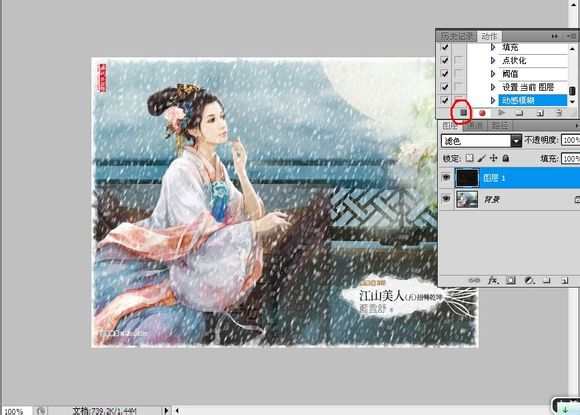Hide 背景 layer with eye icon
The height and width of the screenshot is (415, 580).
446,199
